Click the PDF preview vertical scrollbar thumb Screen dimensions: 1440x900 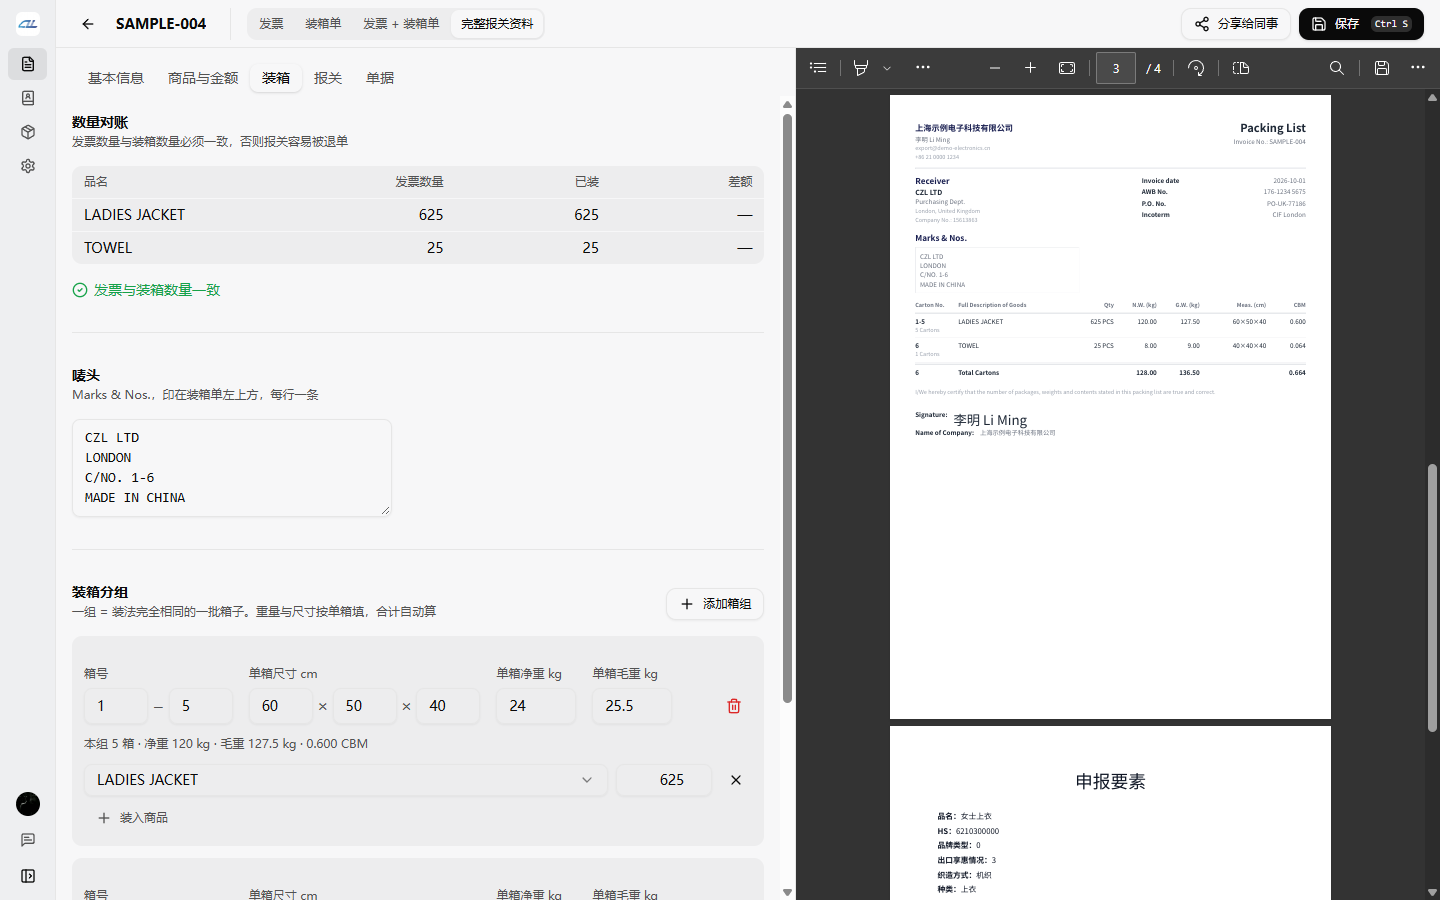[1432, 598]
